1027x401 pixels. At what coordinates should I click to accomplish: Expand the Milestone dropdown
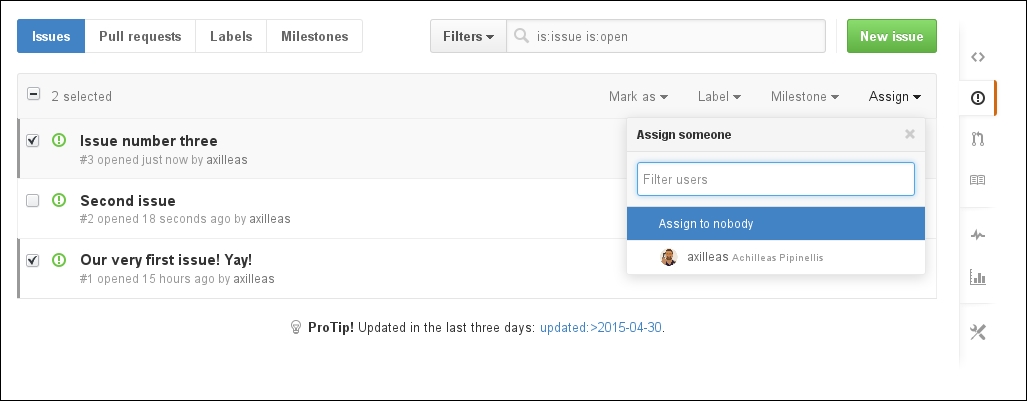click(804, 96)
